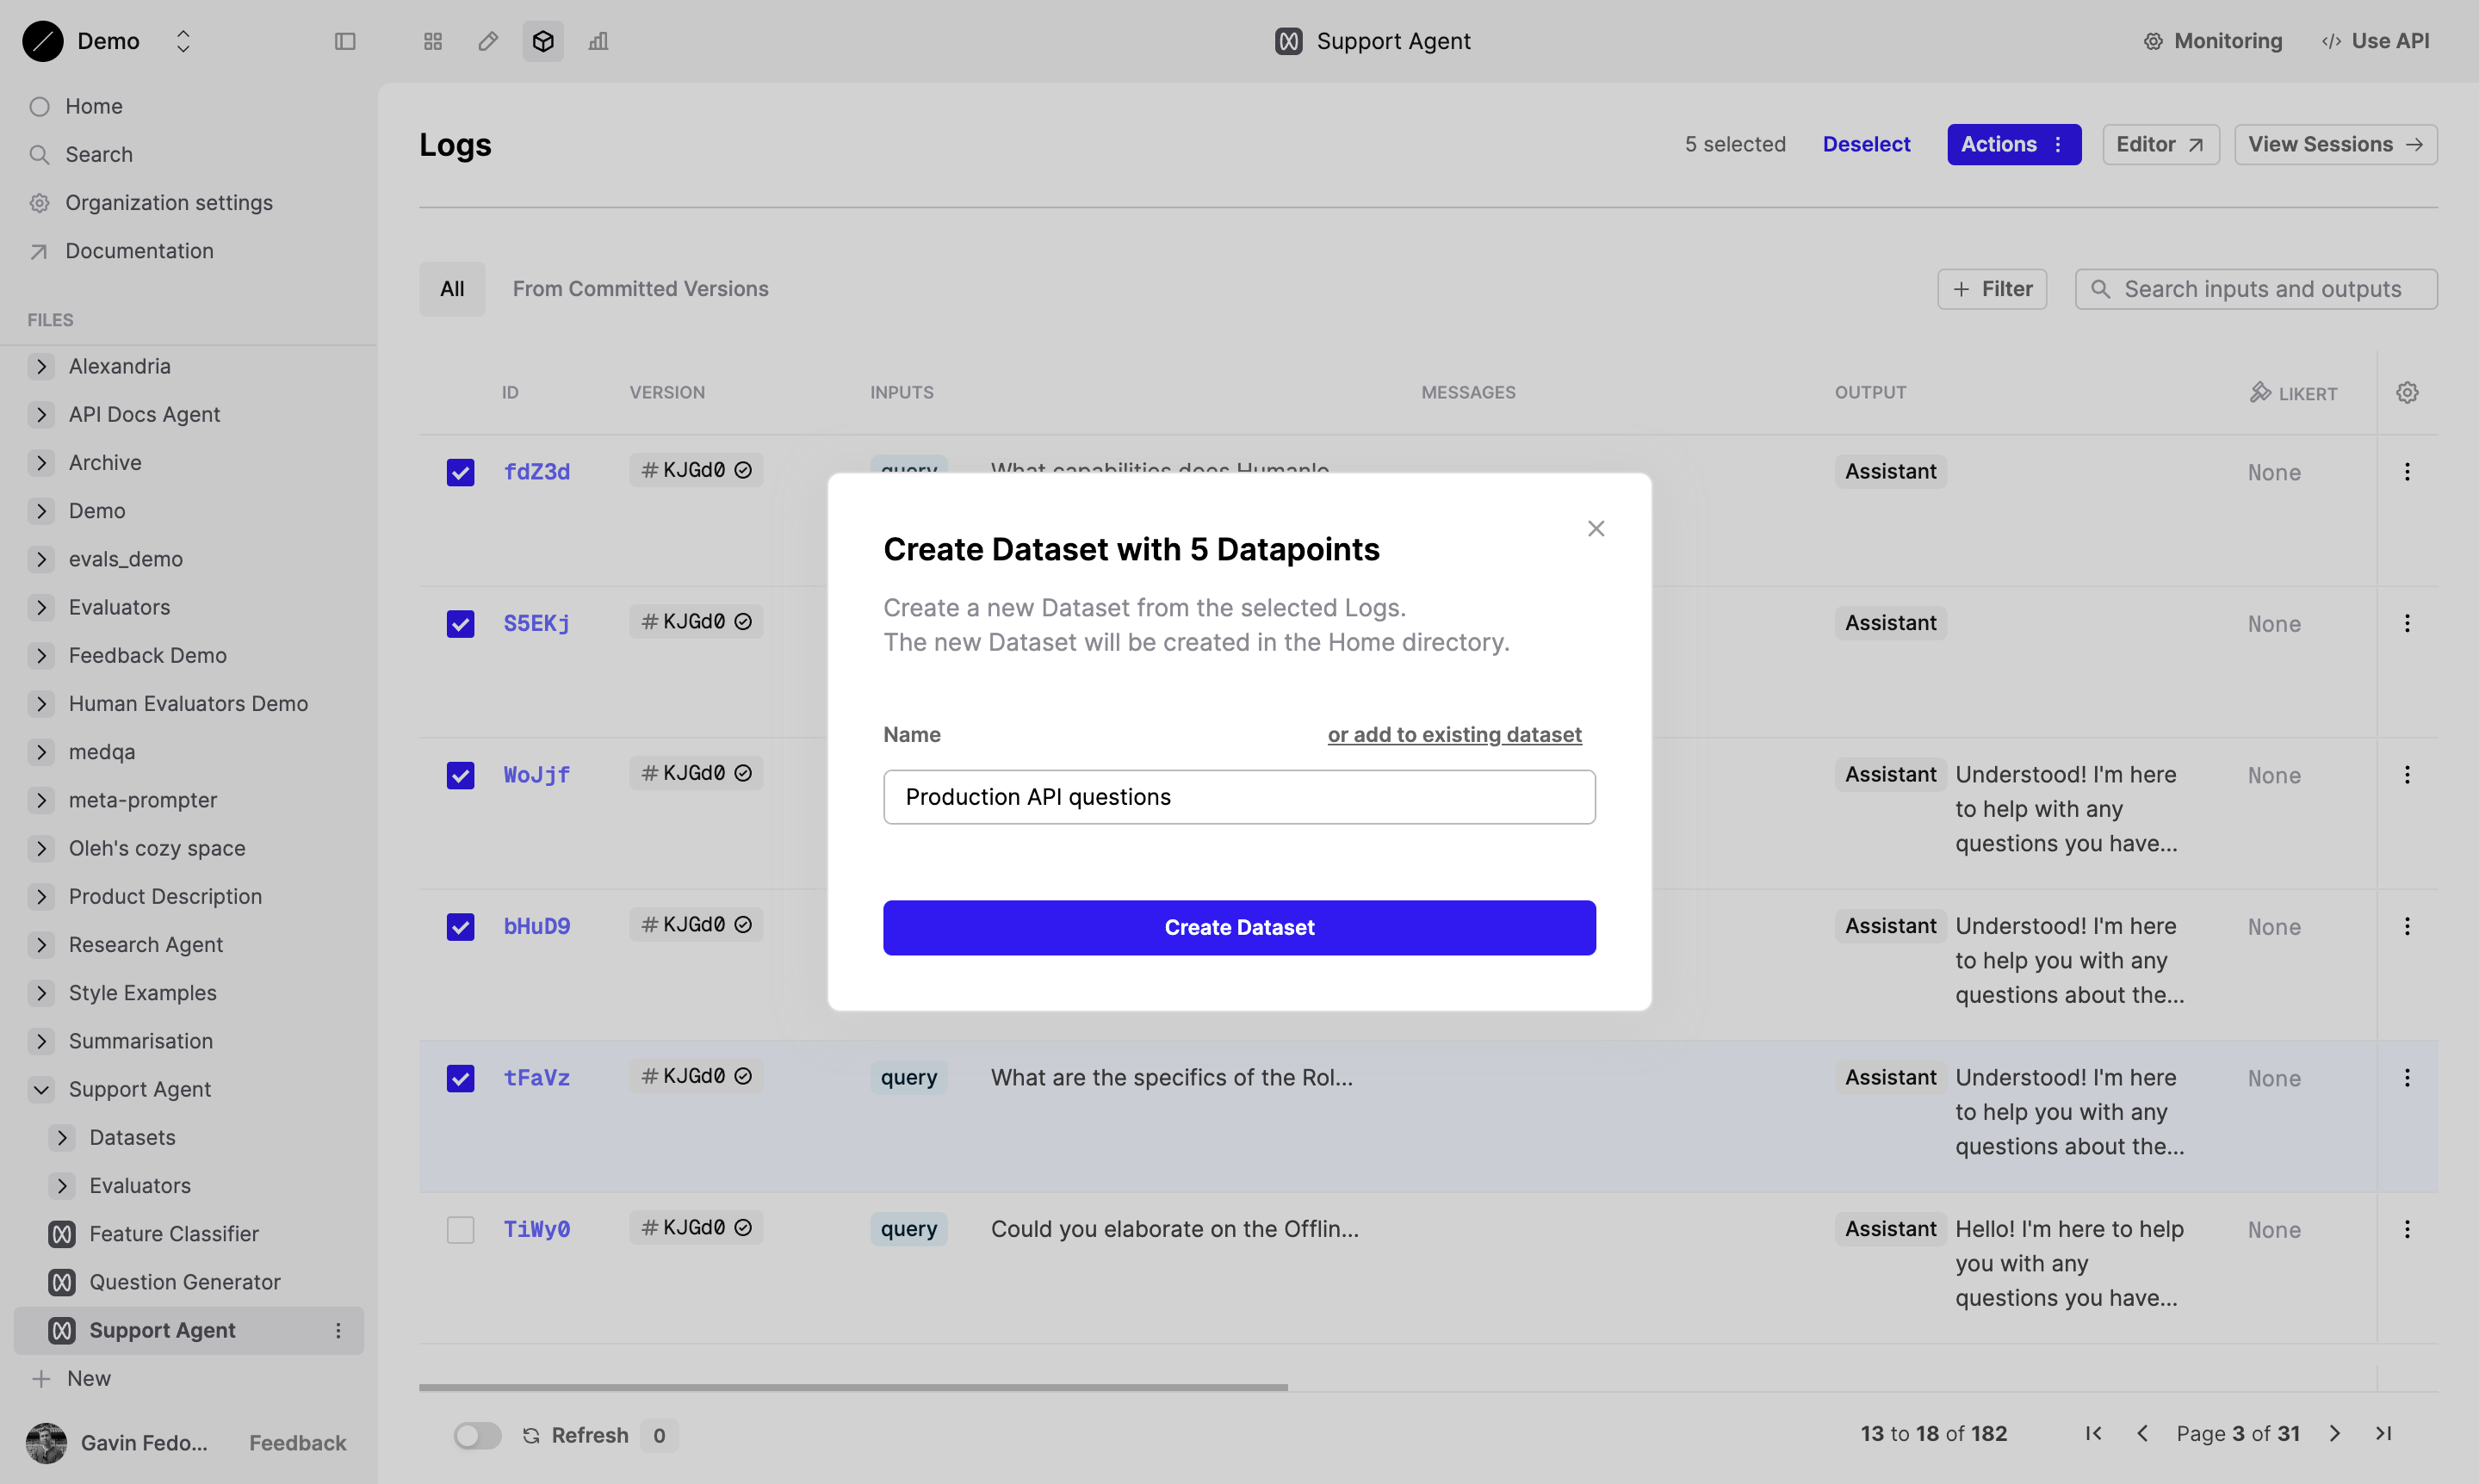The image size is (2479, 1484).
Task: Open Monitoring from the top menu
Action: 2213,41
